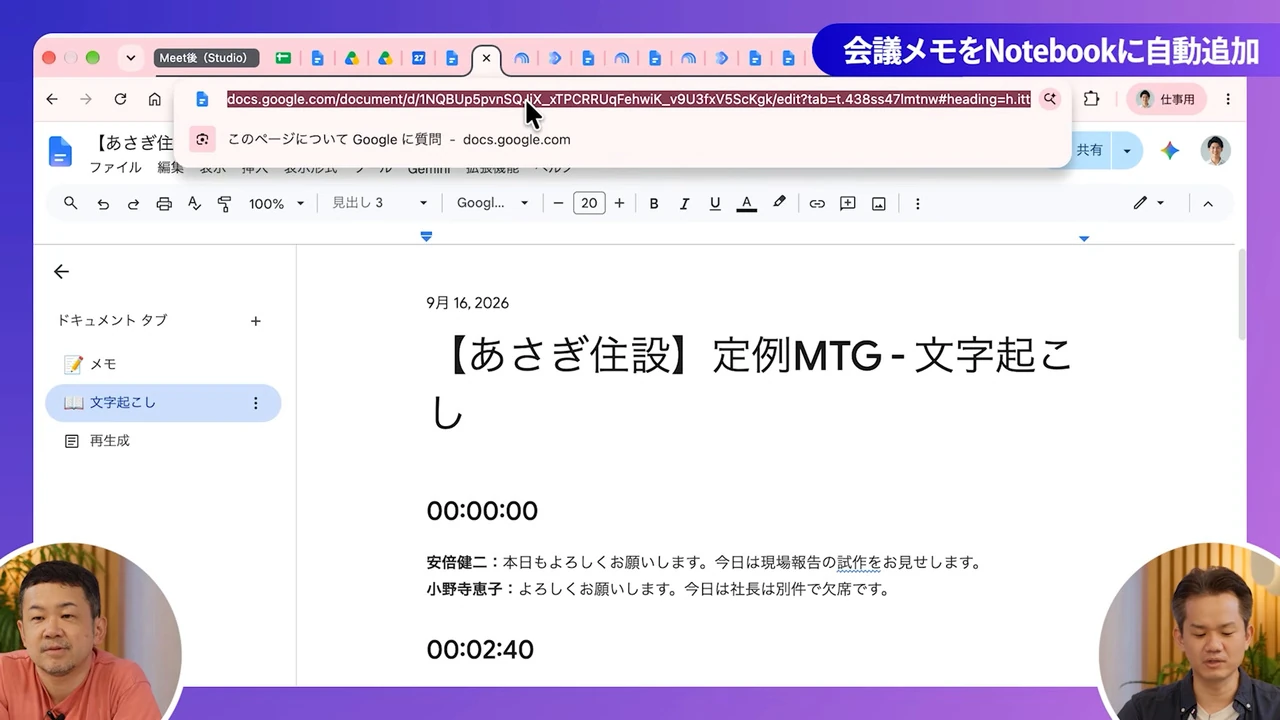1280x720 pixels.
Task: Select the 再生成 document tab
Action: tap(163, 441)
